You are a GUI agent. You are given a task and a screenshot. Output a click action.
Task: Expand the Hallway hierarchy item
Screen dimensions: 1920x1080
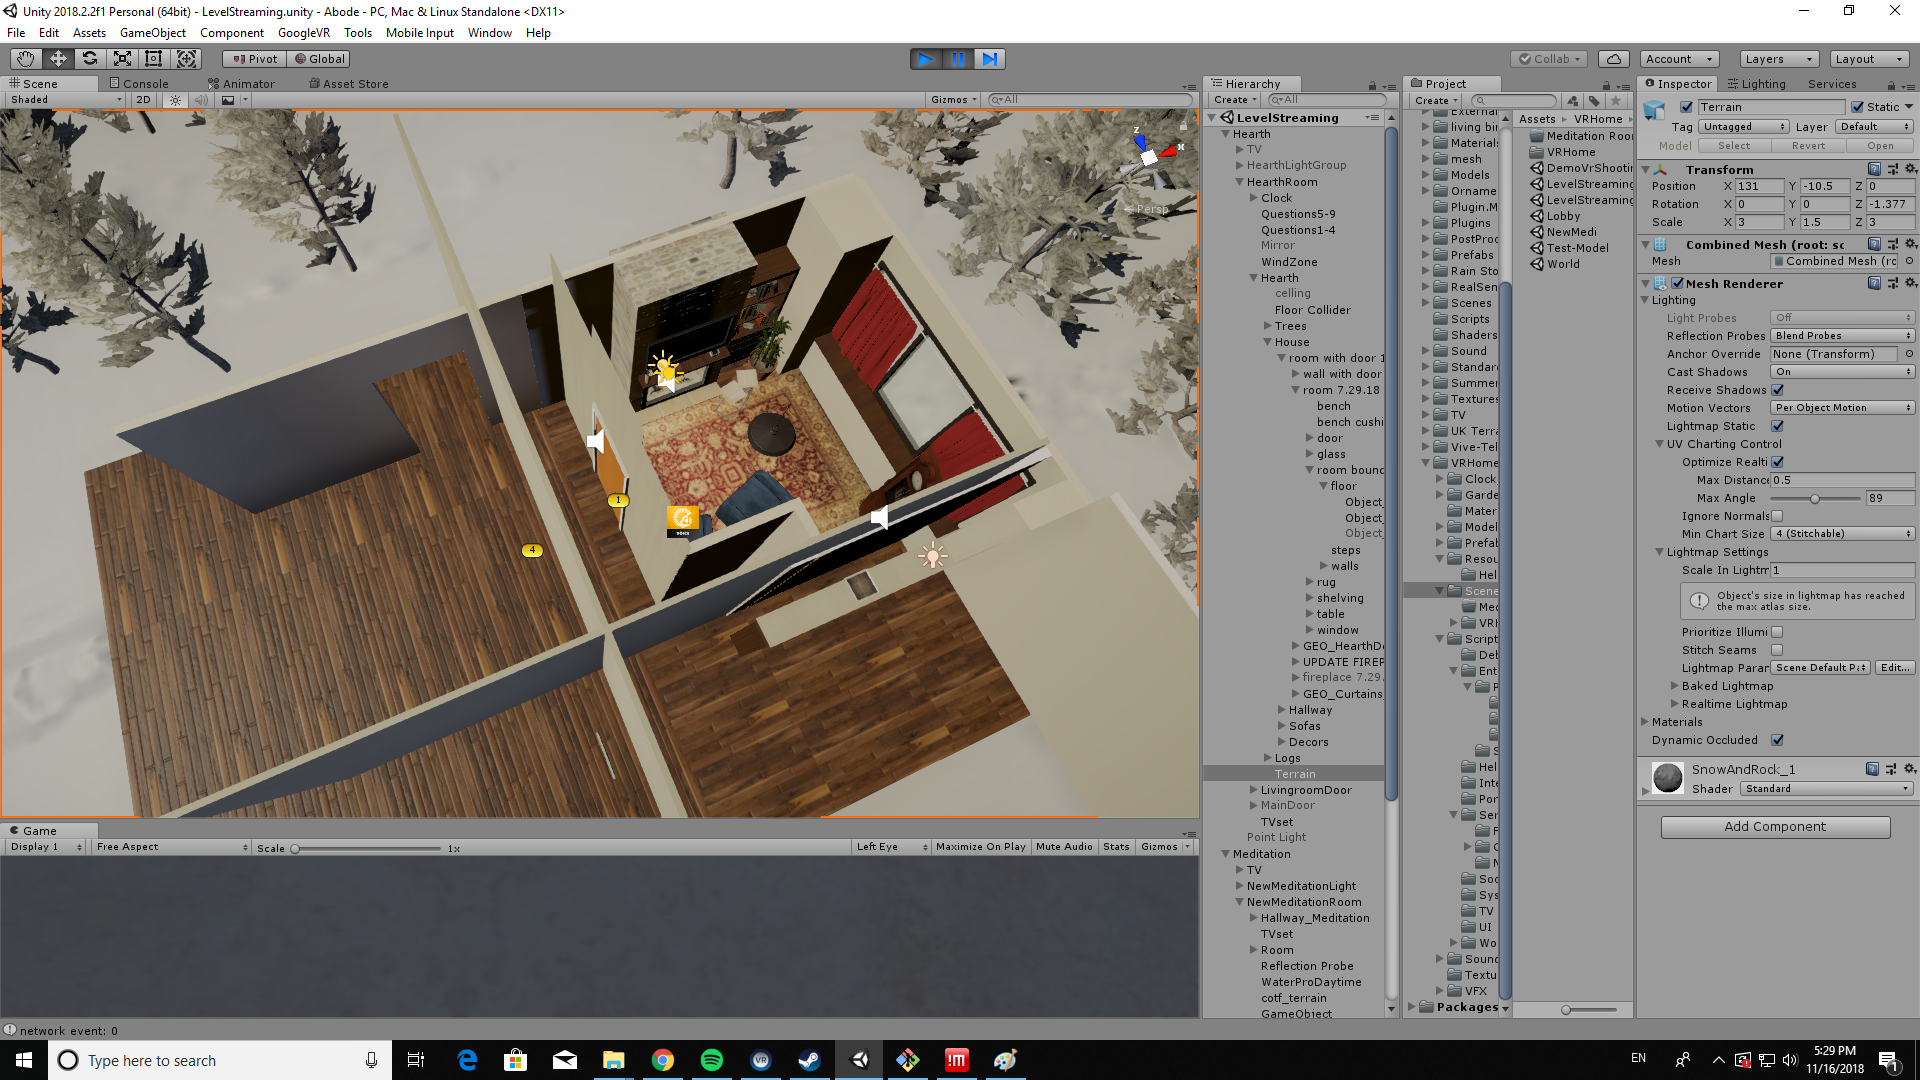pyautogui.click(x=1282, y=710)
